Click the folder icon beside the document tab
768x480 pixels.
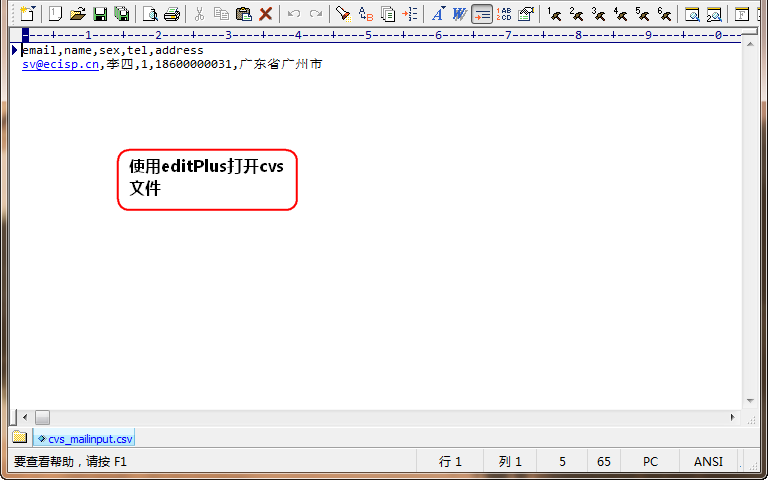pyautogui.click(x=20, y=438)
